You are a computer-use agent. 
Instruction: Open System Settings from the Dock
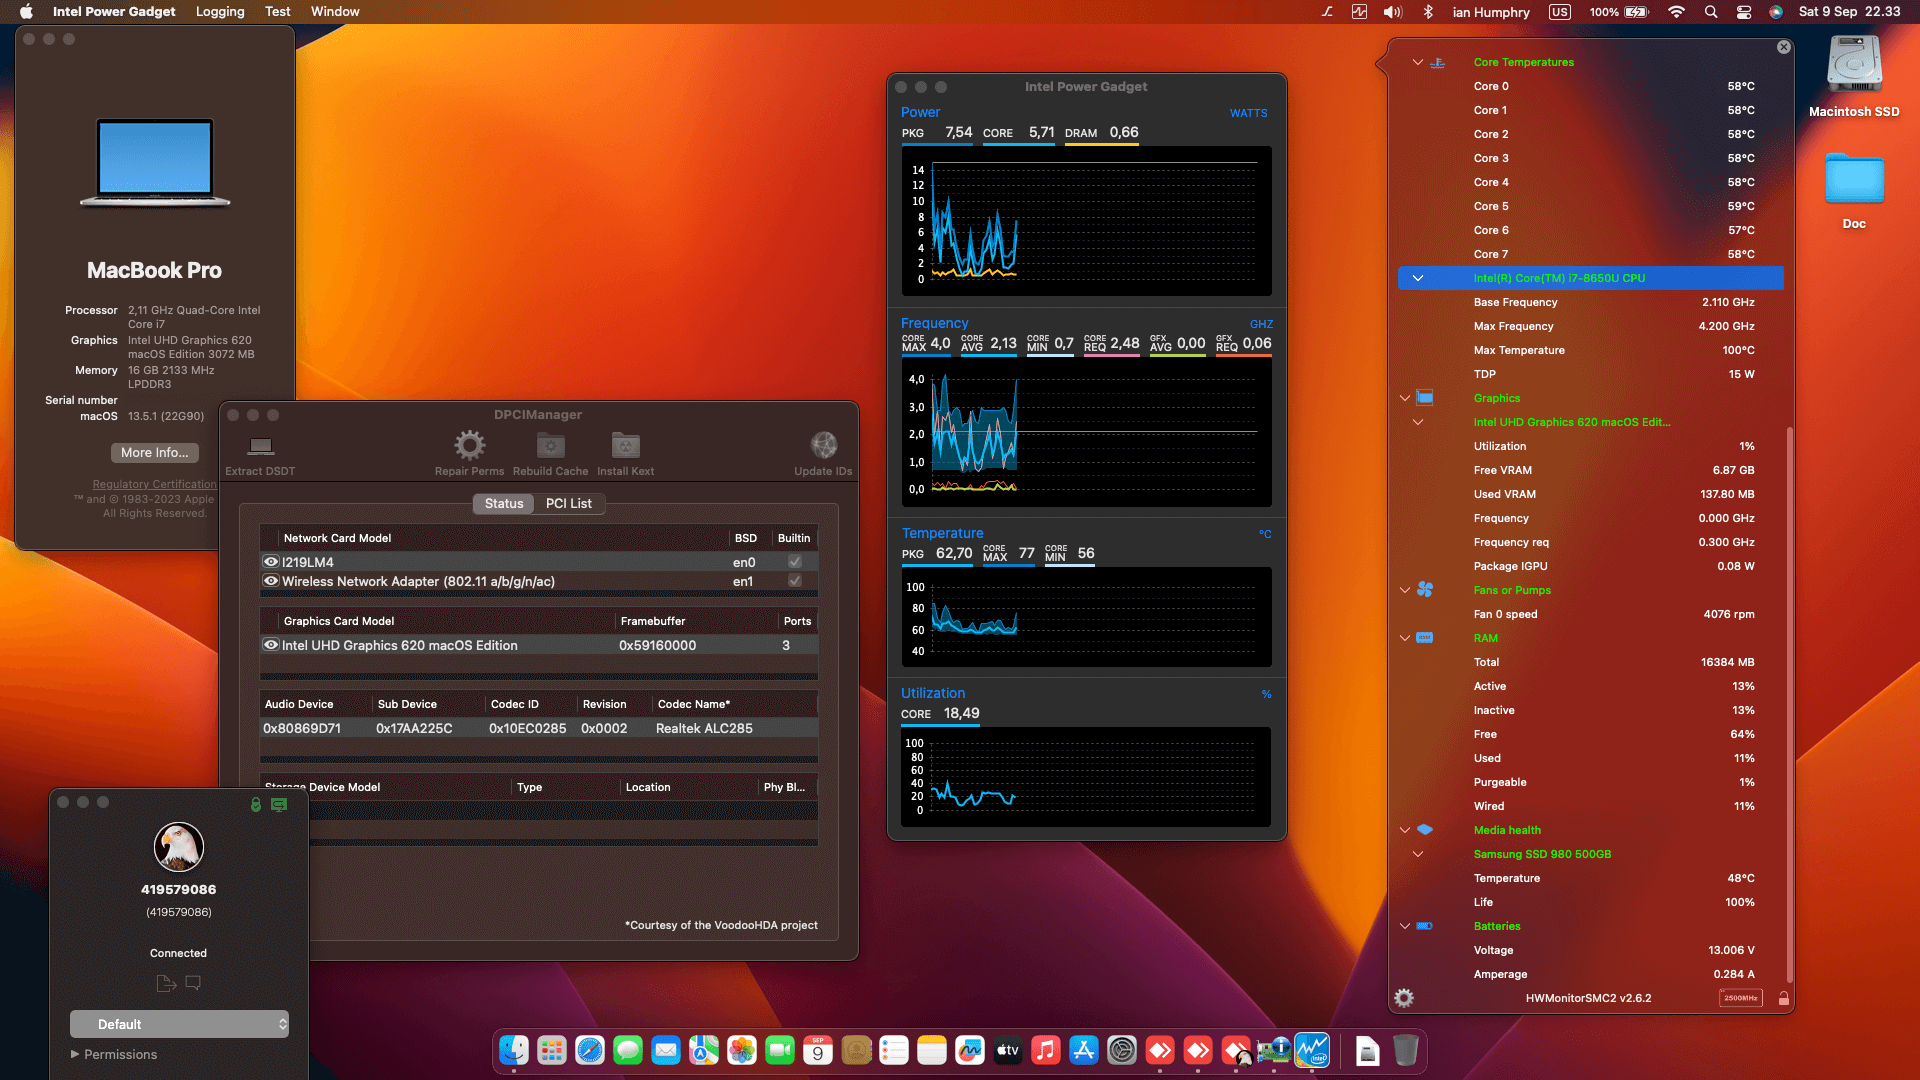(1122, 1050)
